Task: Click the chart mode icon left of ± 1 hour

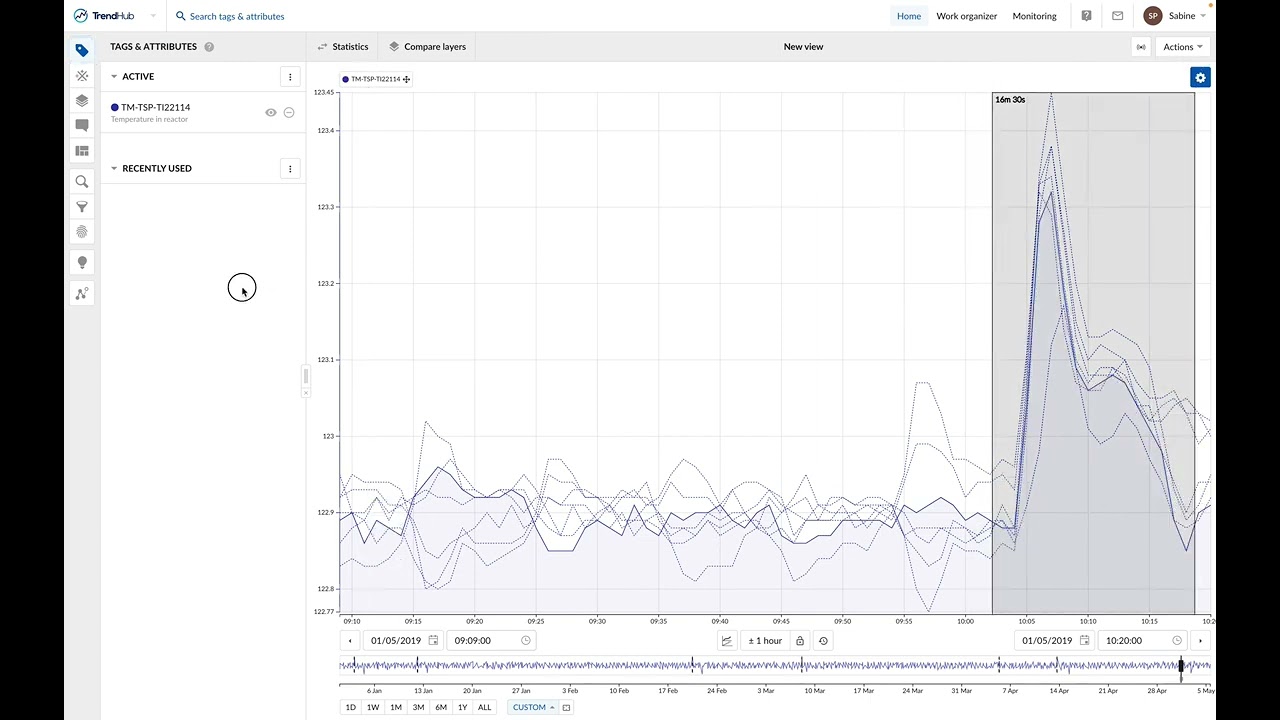Action: [x=727, y=641]
